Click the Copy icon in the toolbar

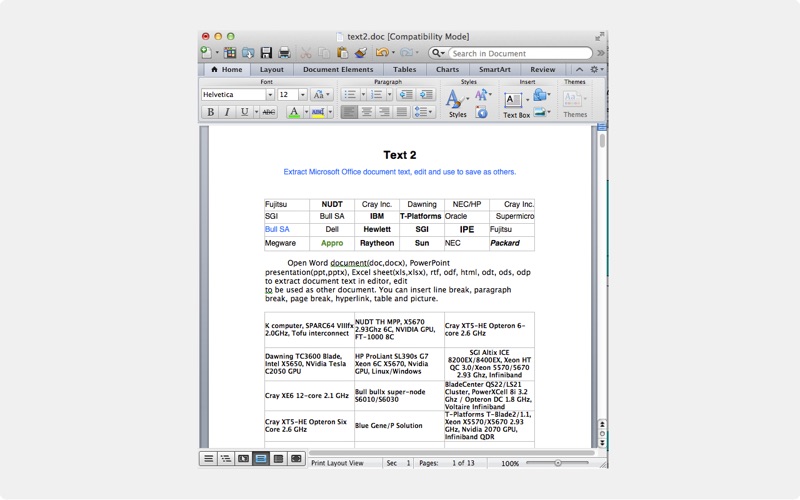(x=323, y=53)
